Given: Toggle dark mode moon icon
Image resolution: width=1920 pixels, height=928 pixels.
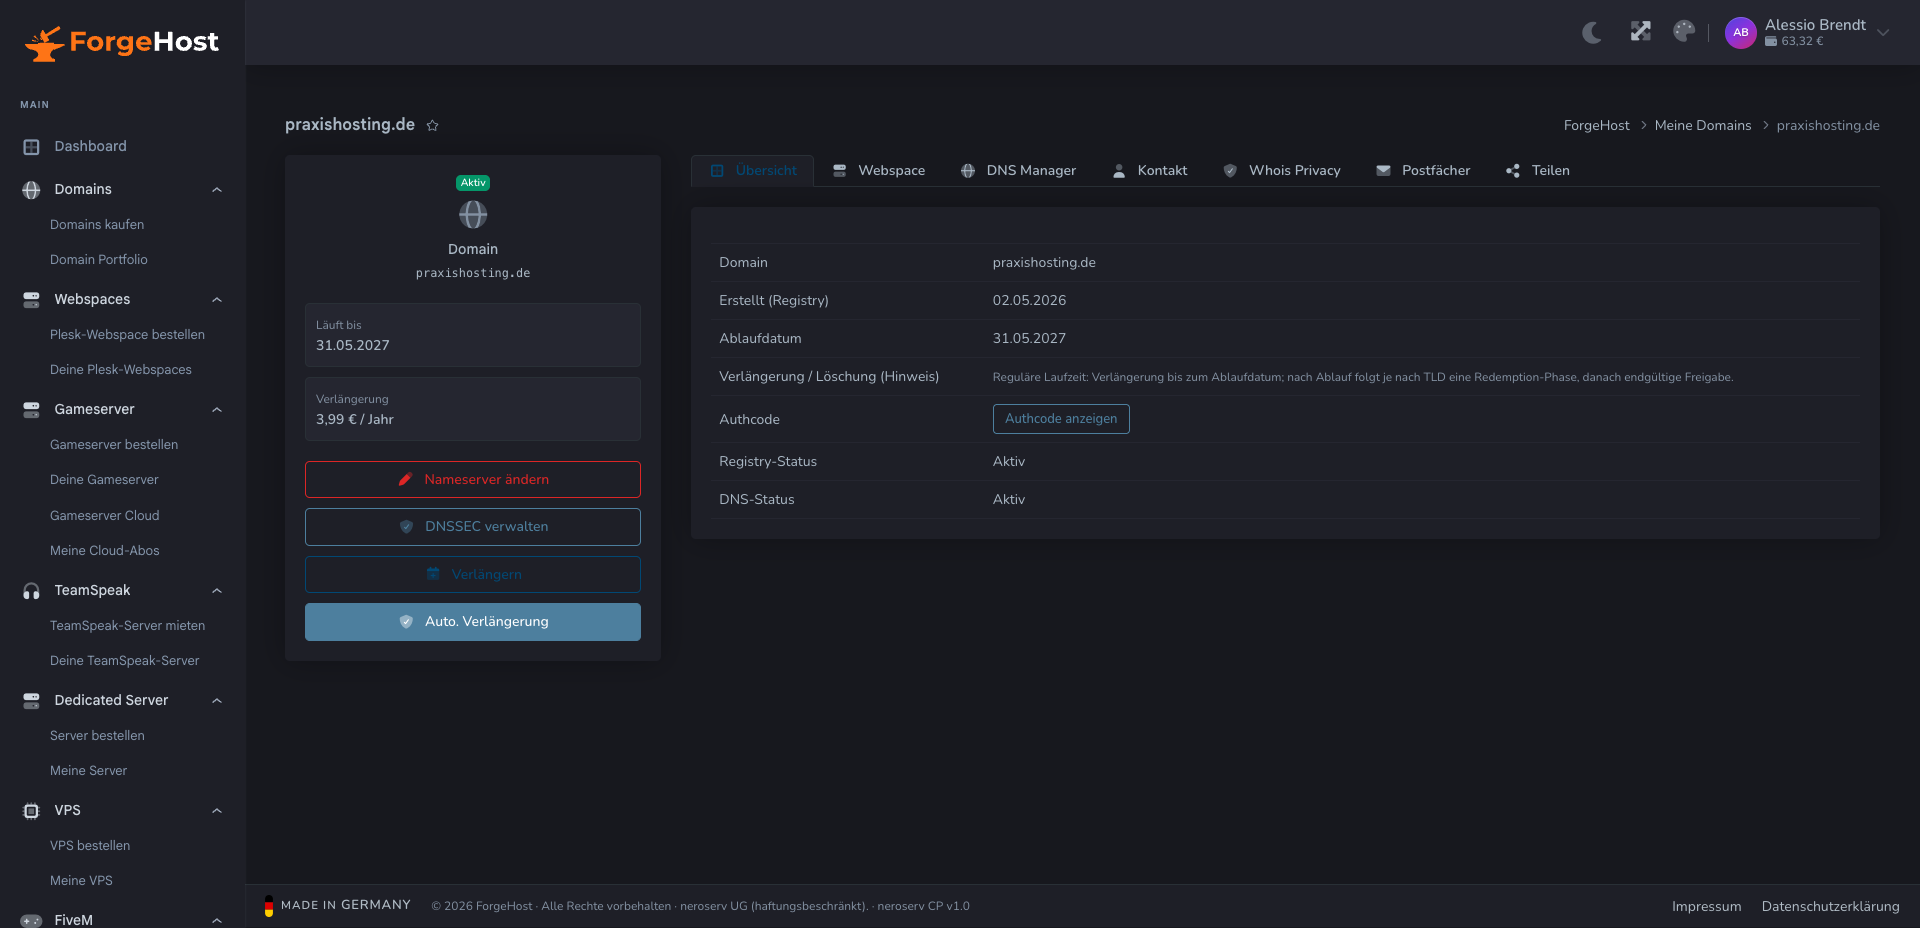Looking at the screenshot, I should click(x=1592, y=32).
